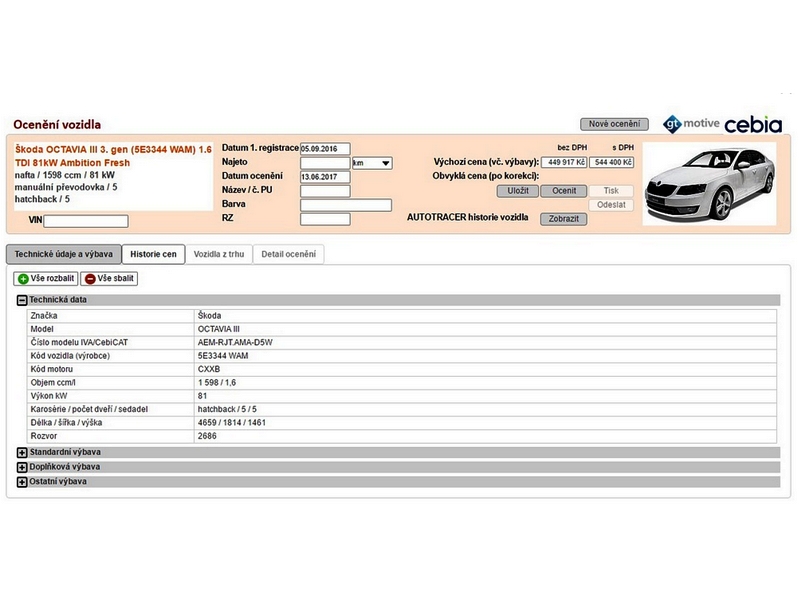This screenshot has width=800, height=600.
Task: Open the Detail ocenění tab
Action: [288, 254]
